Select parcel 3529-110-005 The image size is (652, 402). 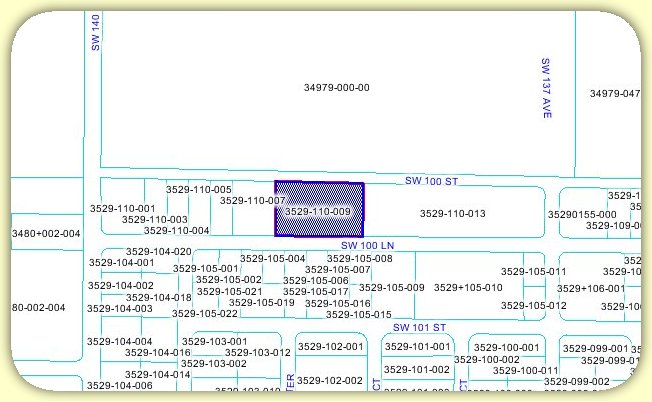(199, 189)
